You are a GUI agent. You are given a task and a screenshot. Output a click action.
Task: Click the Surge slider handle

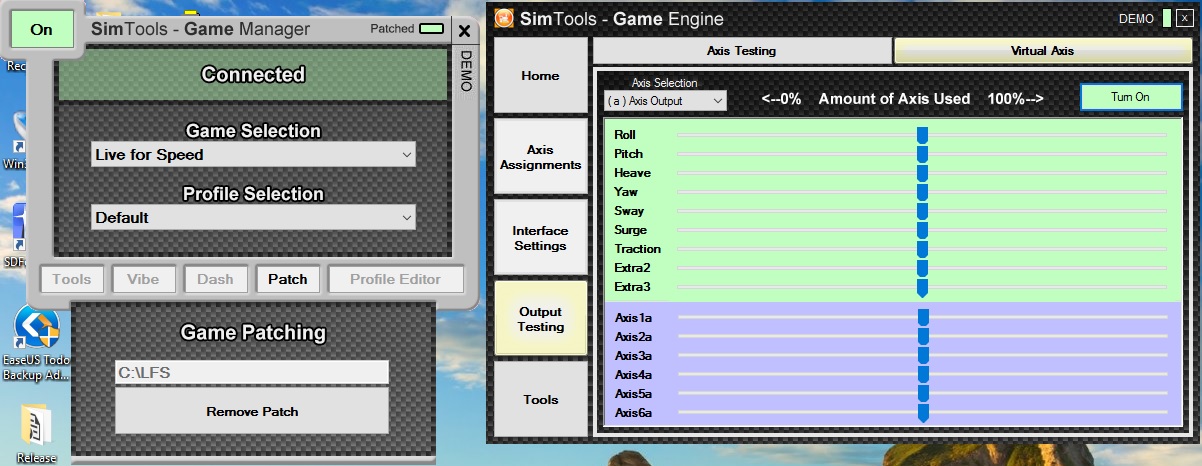(x=923, y=230)
